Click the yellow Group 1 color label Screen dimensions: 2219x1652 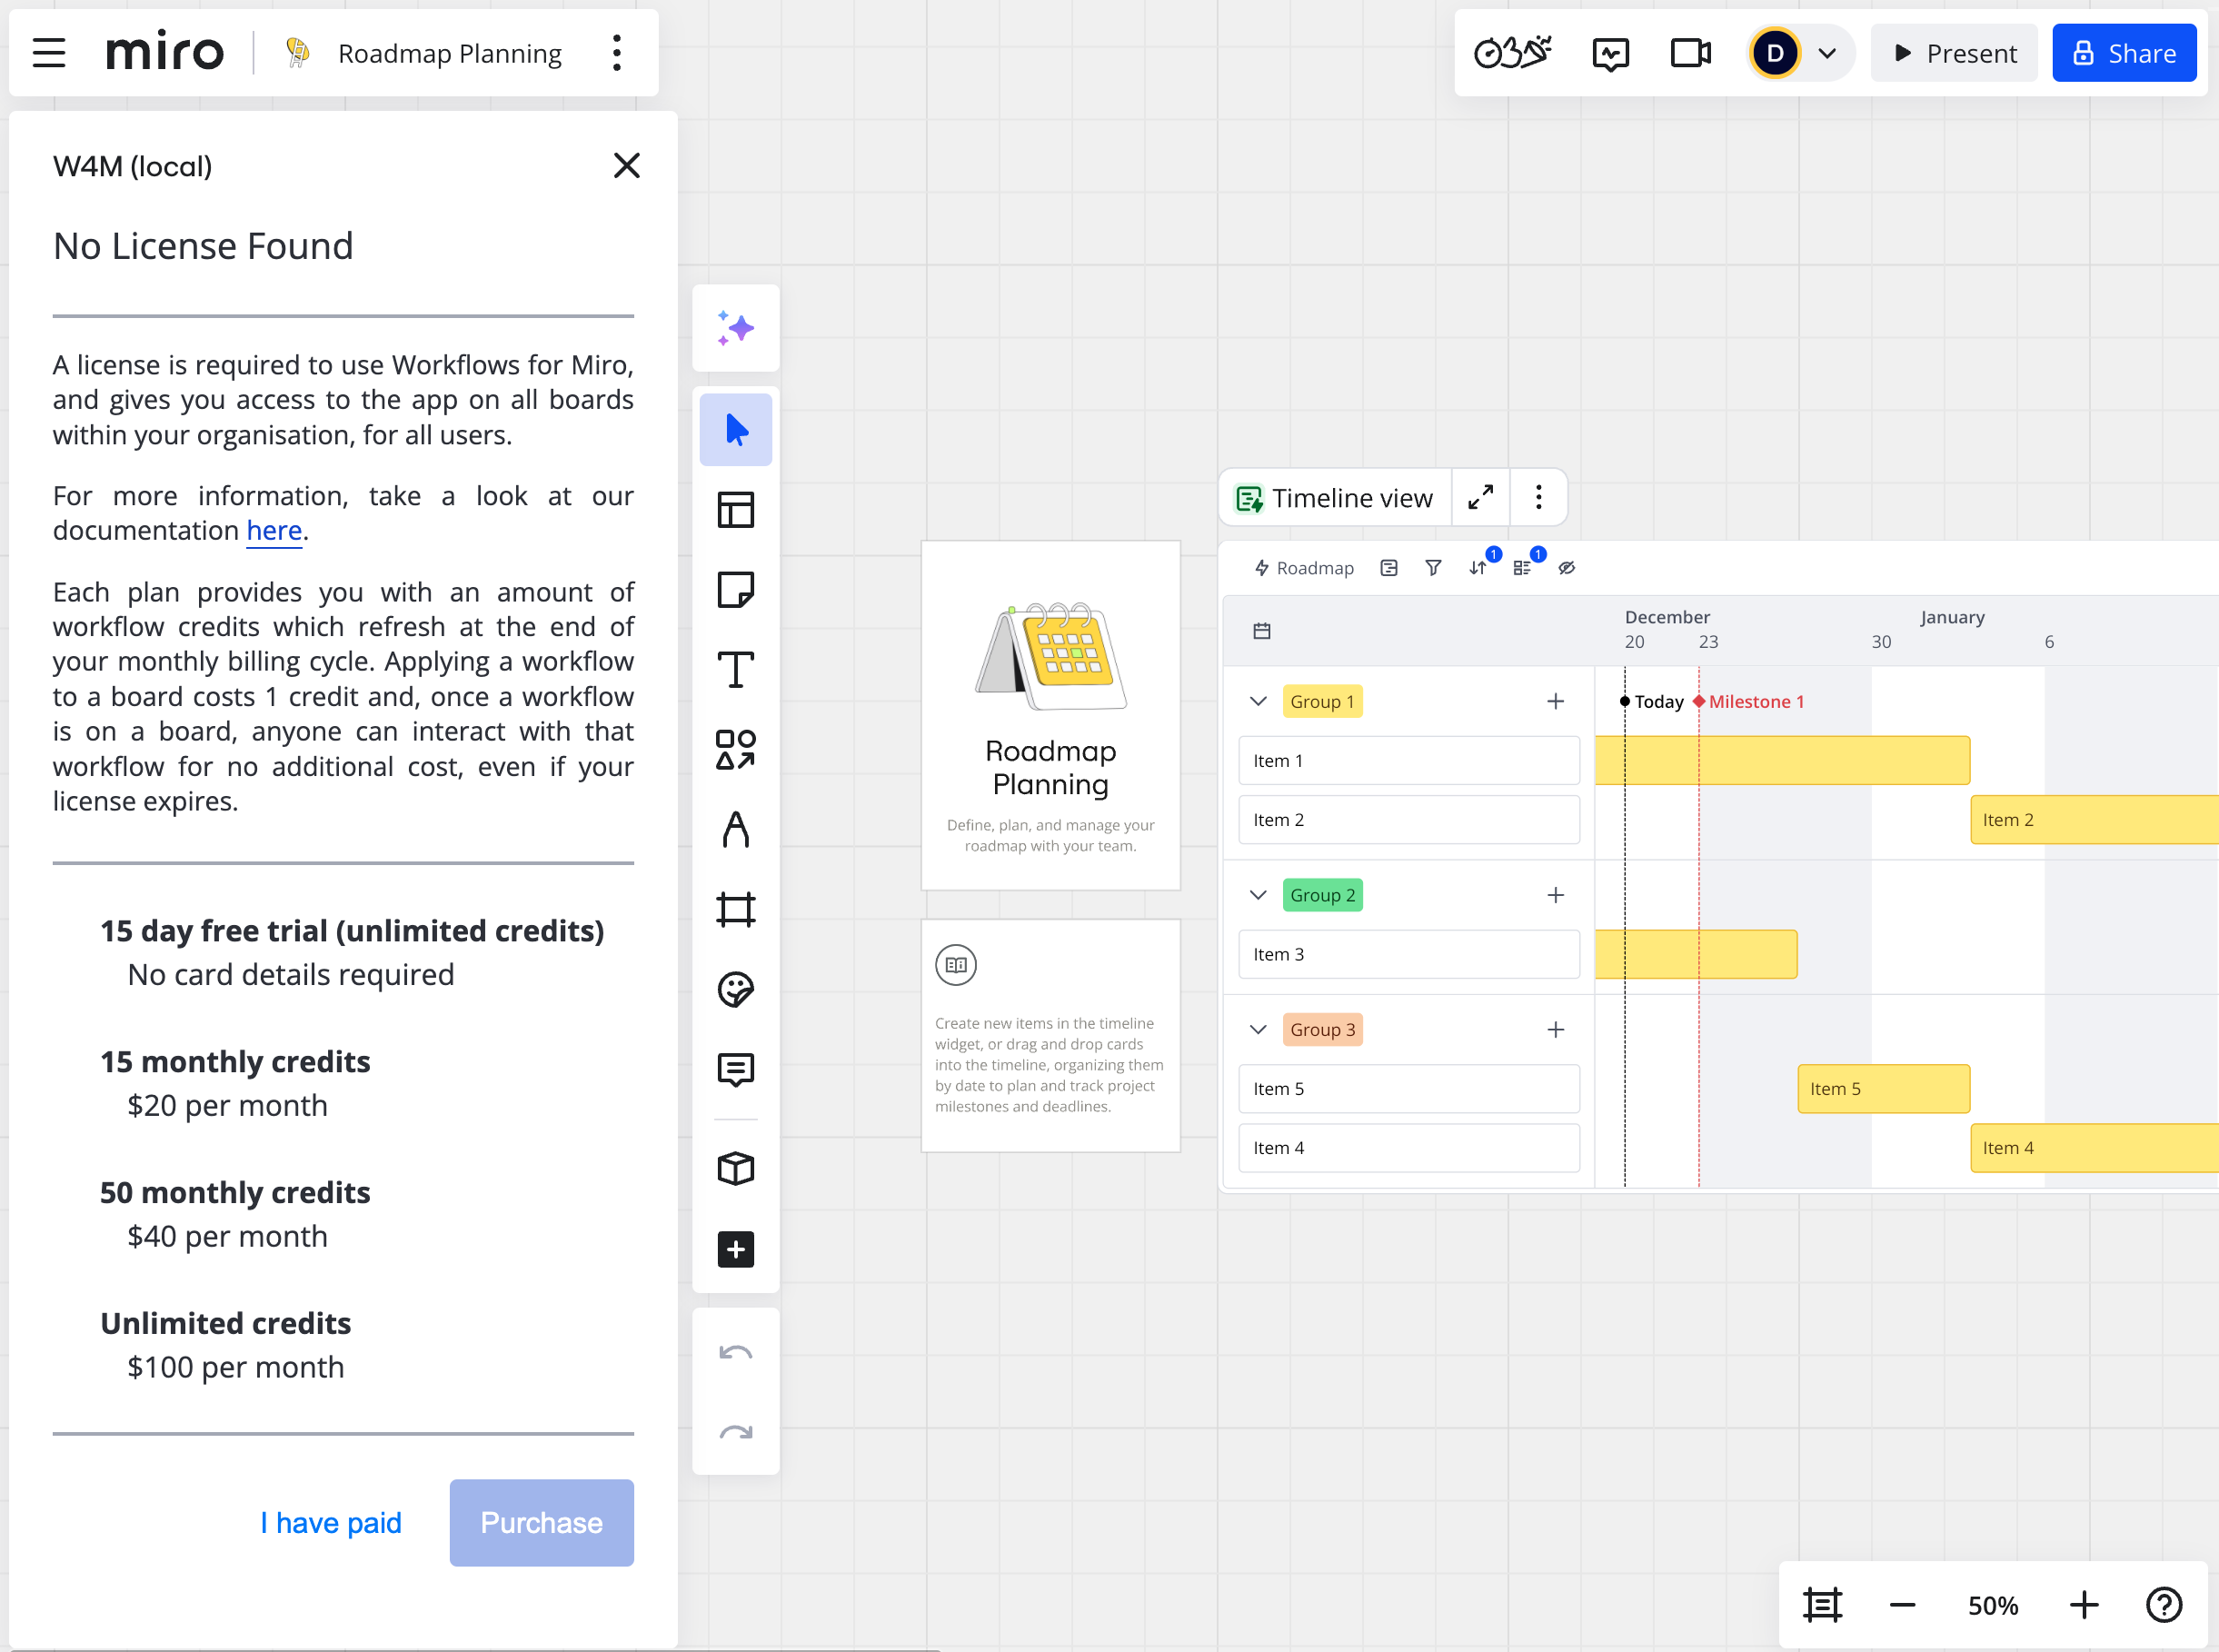click(1322, 701)
